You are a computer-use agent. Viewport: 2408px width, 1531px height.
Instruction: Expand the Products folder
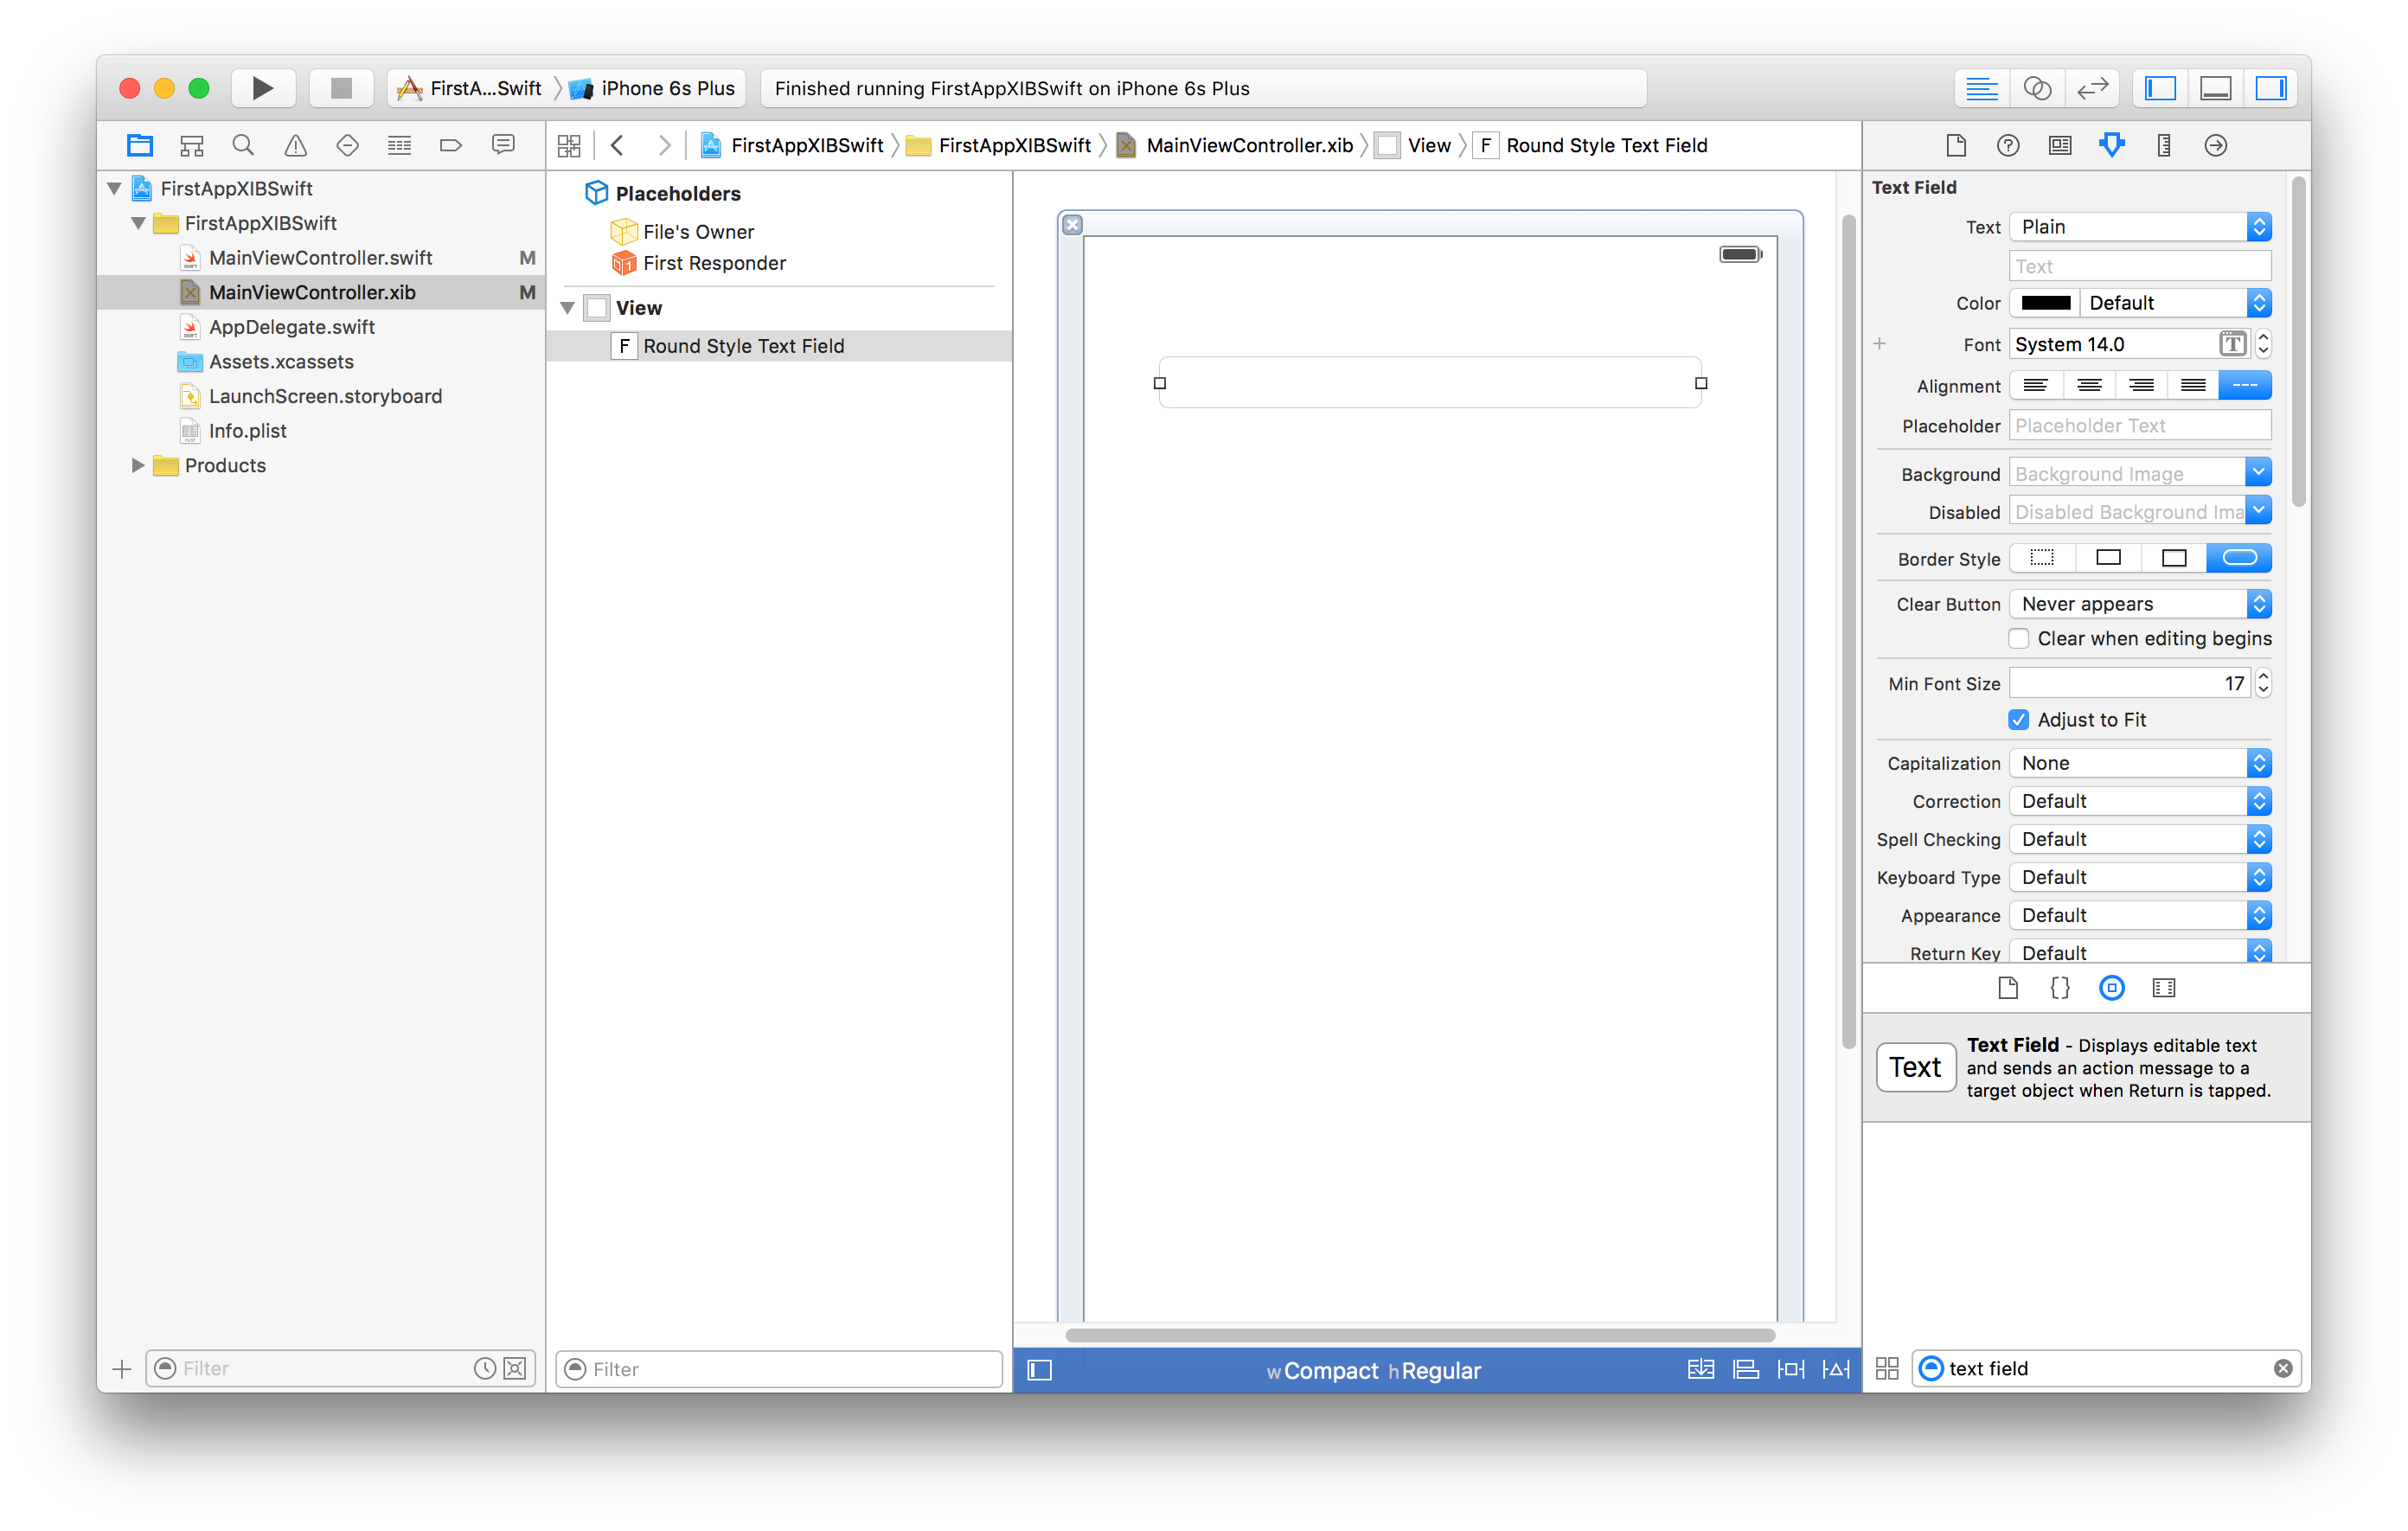pyautogui.click(x=138, y=465)
